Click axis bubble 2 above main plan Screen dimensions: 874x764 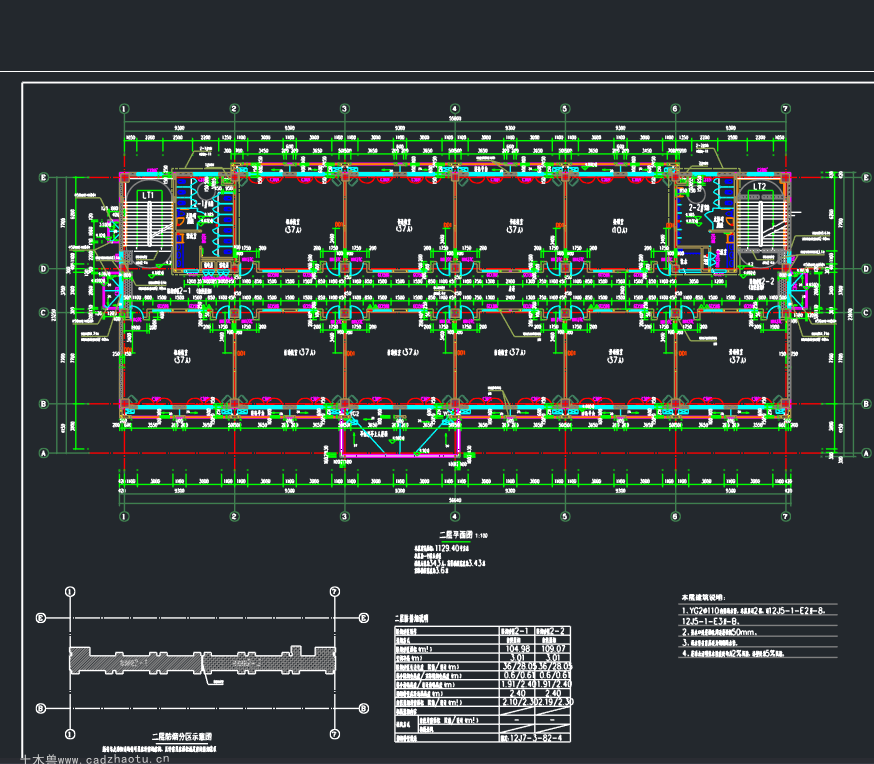pos(234,109)
